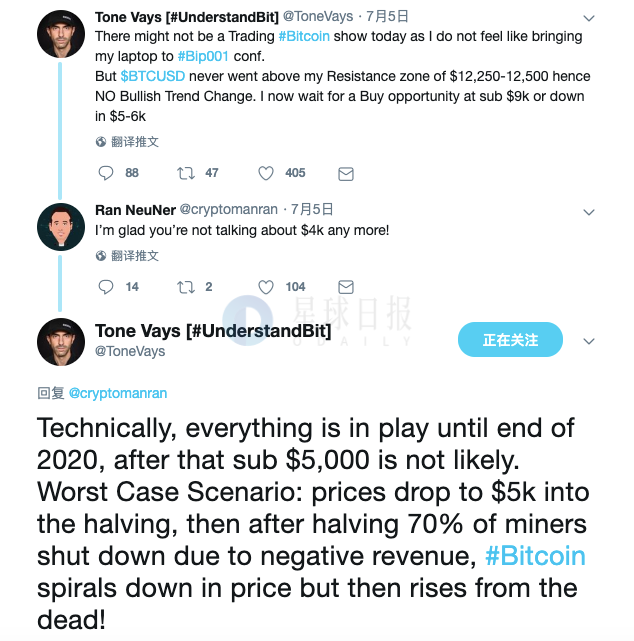Open Ran NeuNer's profile picture

[x=60, y=226]
